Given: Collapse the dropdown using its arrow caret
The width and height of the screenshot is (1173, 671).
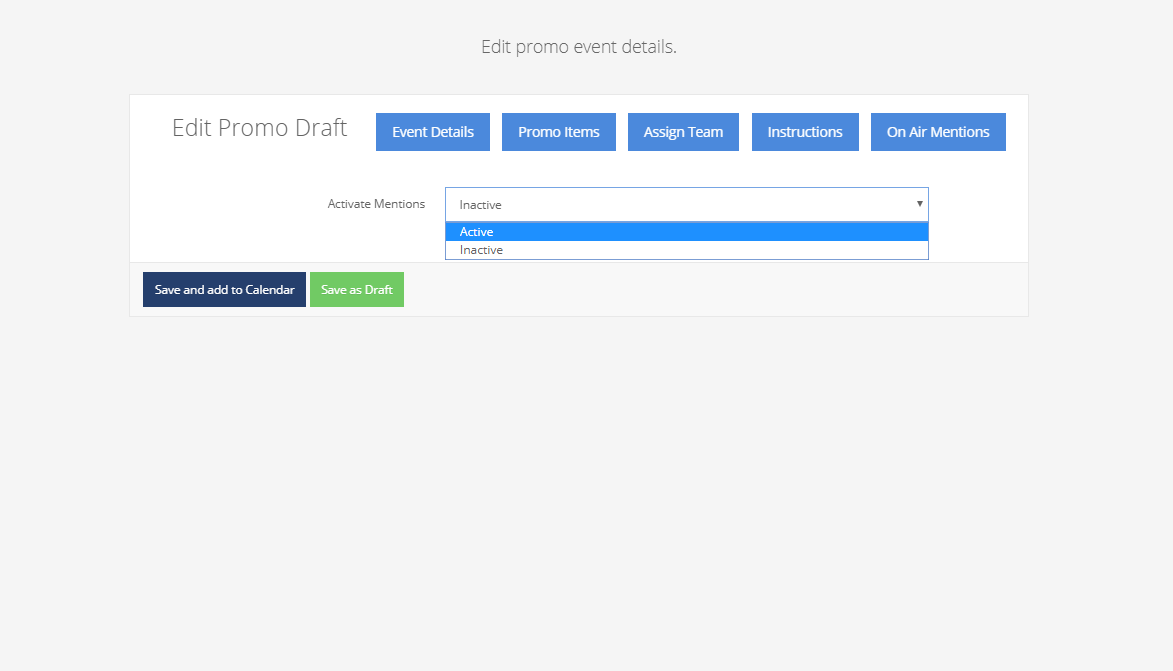Looking at the screenshot, I should (919, 204).
